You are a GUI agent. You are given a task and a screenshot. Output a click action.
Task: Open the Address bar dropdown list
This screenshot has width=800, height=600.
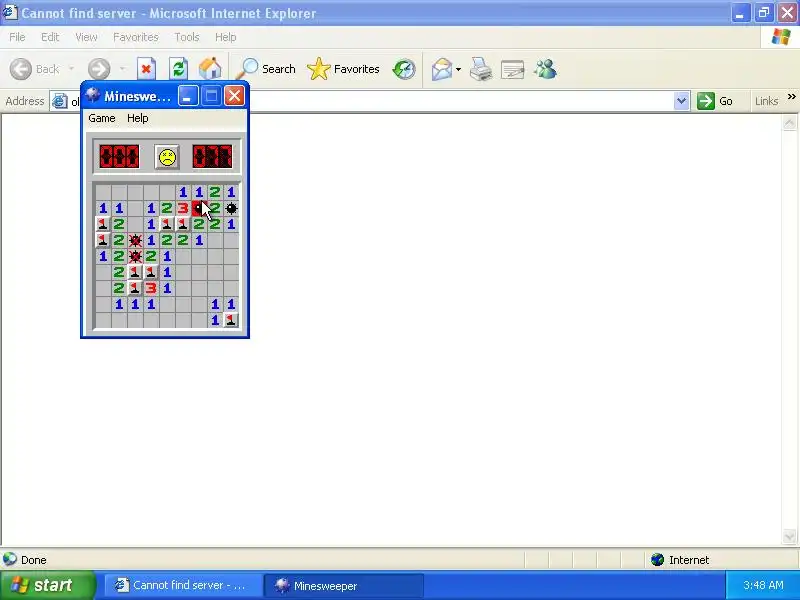pyautogui.click(x=681, y=101)
